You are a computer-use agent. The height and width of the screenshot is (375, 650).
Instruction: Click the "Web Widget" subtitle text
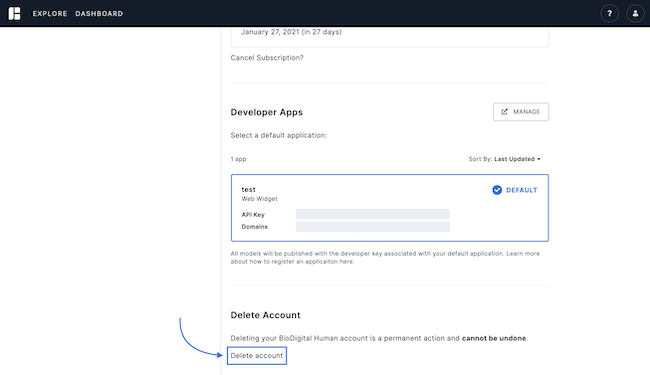click(260, 199)
